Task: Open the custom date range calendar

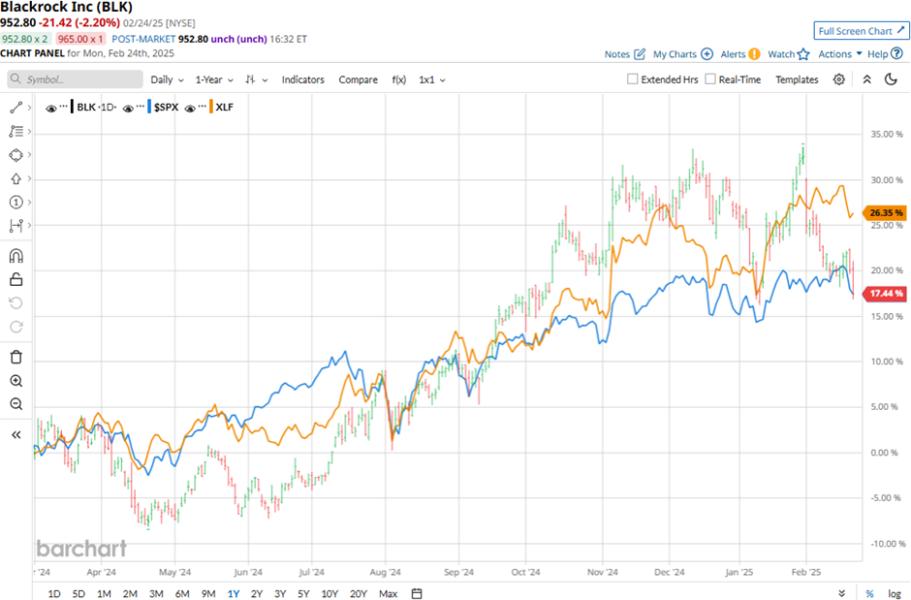Action: click(417, 593)
